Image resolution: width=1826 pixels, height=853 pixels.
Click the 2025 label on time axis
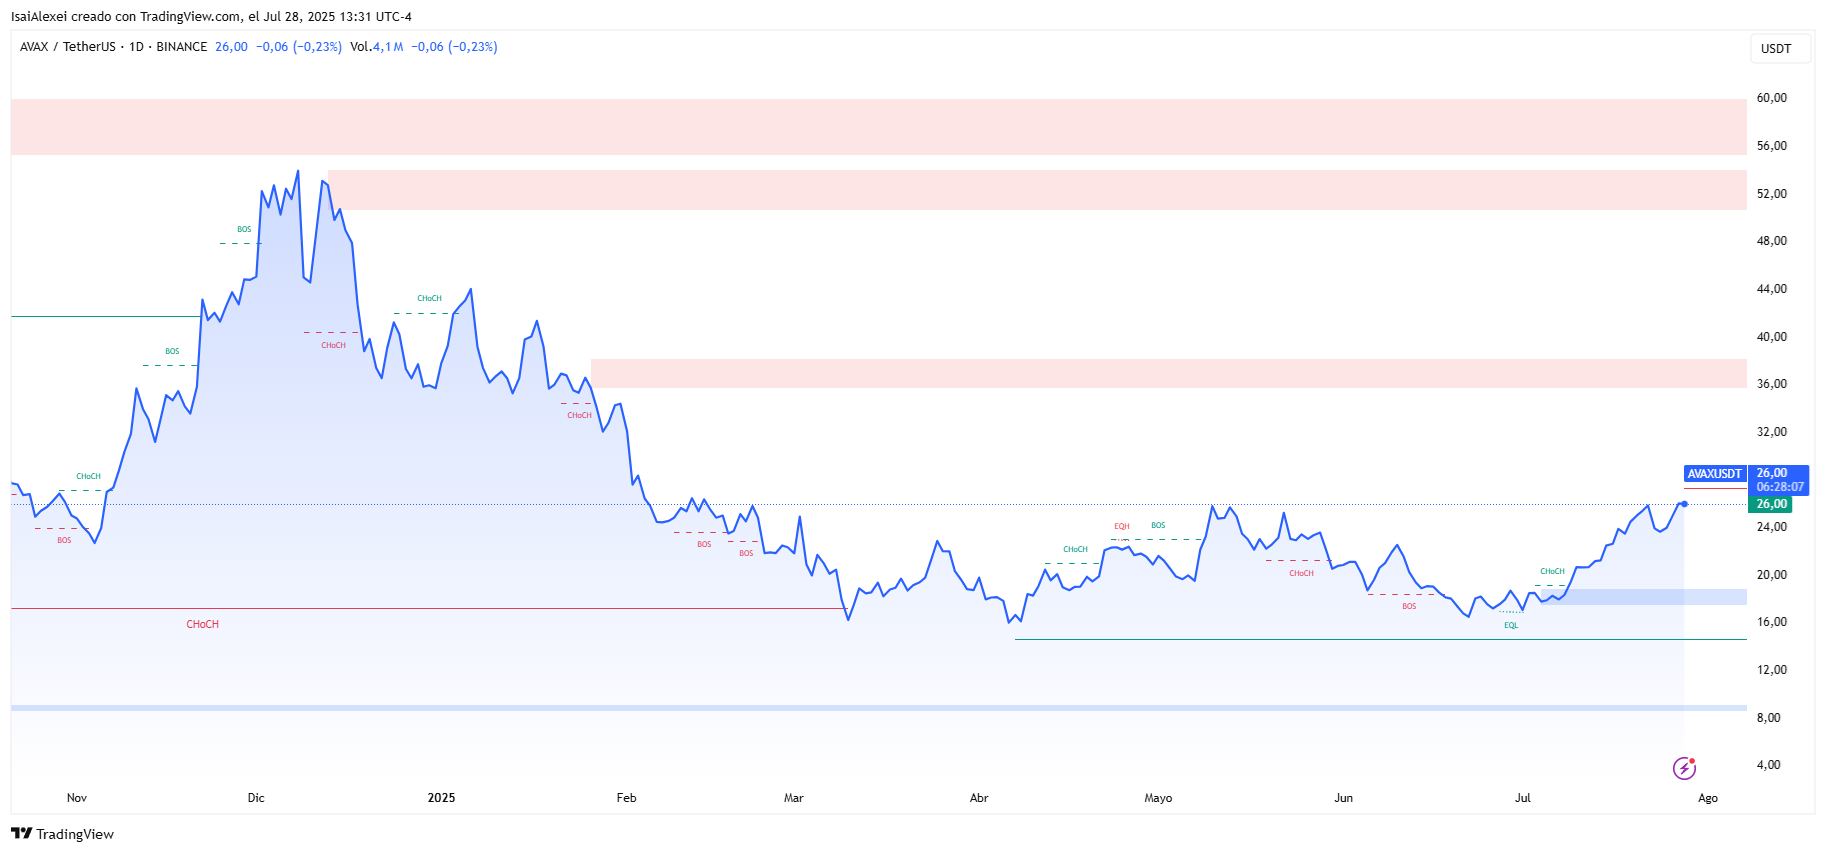coord(441,798)
